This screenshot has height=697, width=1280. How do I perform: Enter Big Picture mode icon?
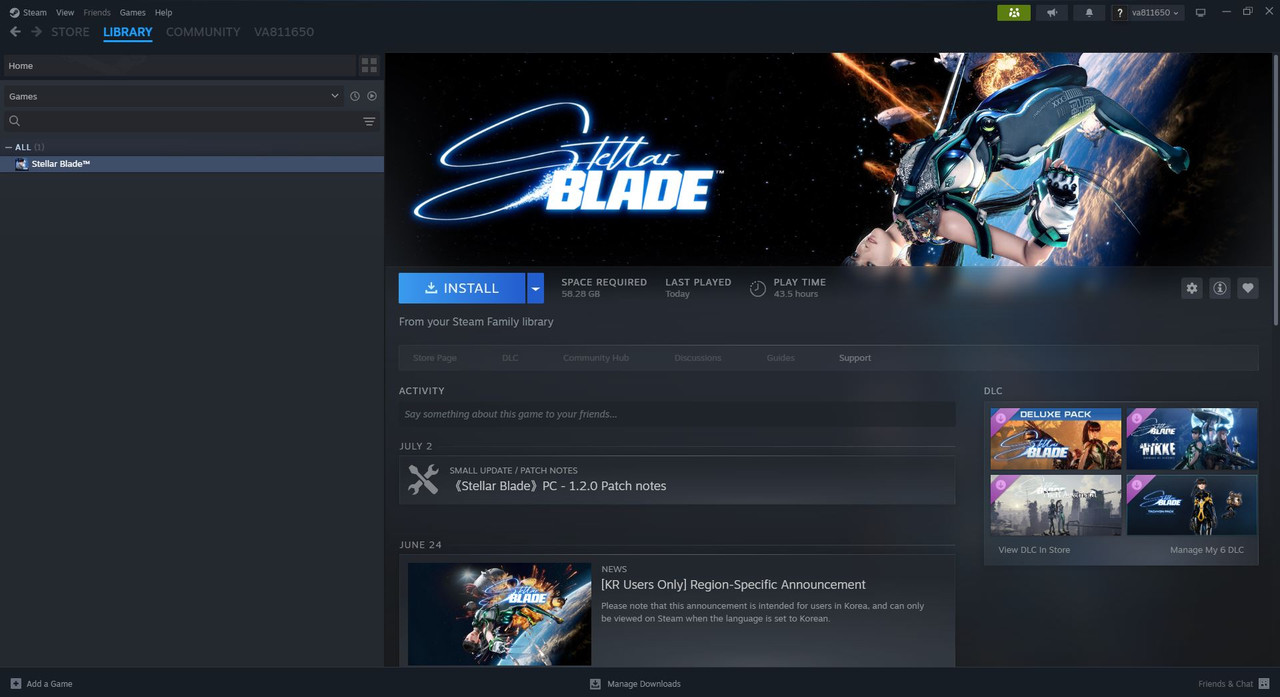coord(1201,12)
